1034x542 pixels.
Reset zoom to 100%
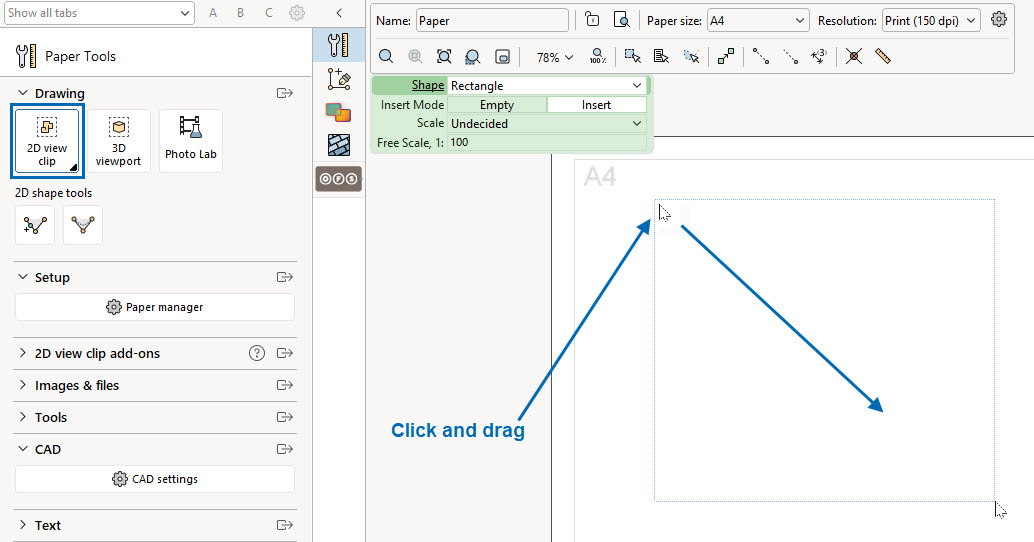pos(597,57)
